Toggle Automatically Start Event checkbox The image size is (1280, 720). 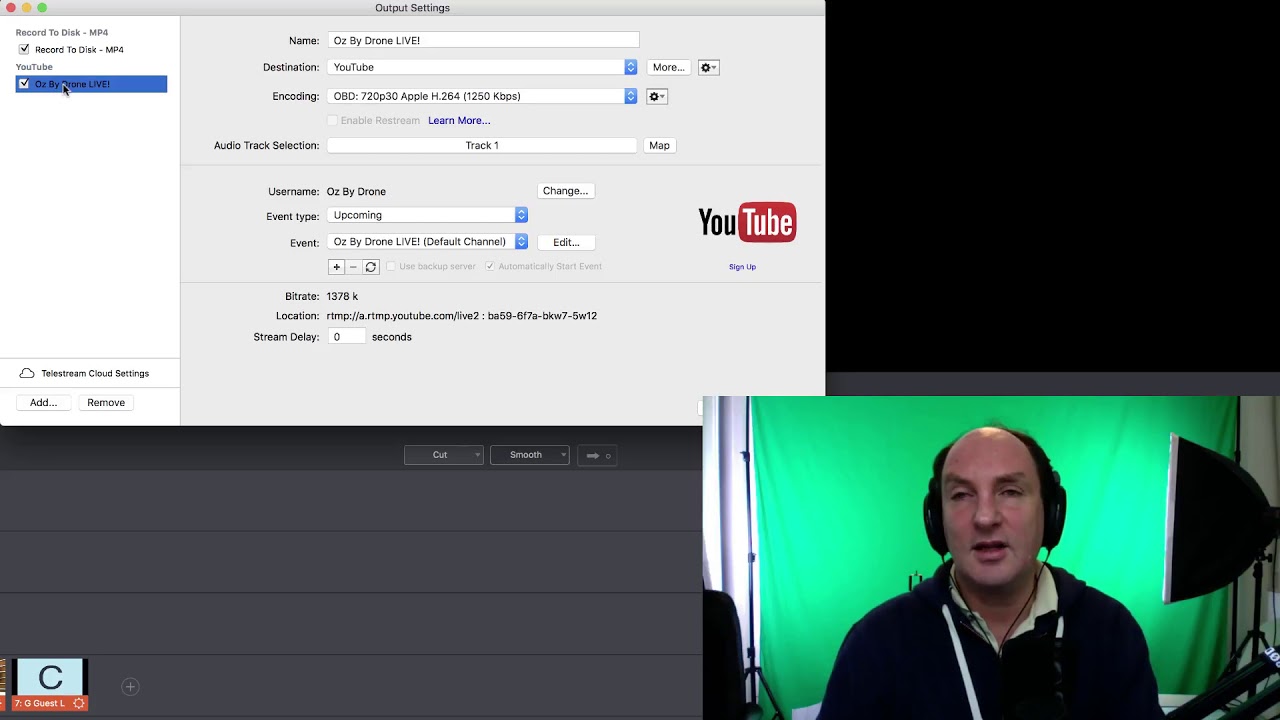pyautogui.click(x=490, y=267)
